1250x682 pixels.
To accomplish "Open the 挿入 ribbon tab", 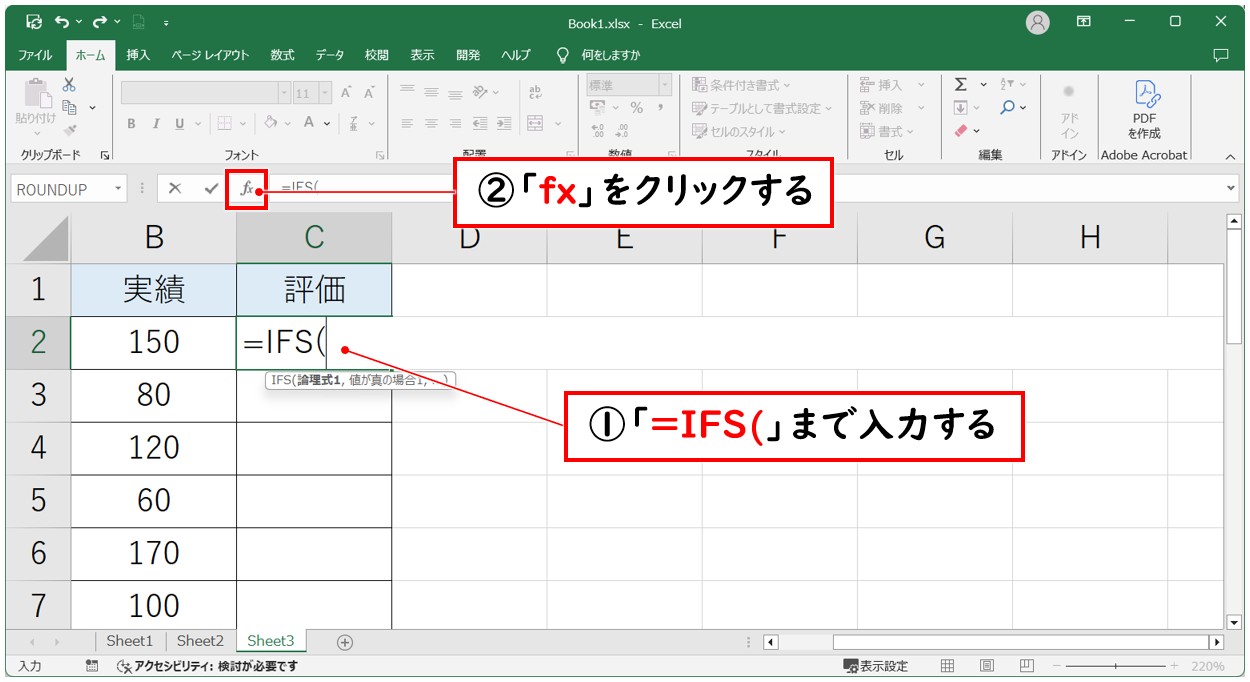I will [x=138, y=55].
